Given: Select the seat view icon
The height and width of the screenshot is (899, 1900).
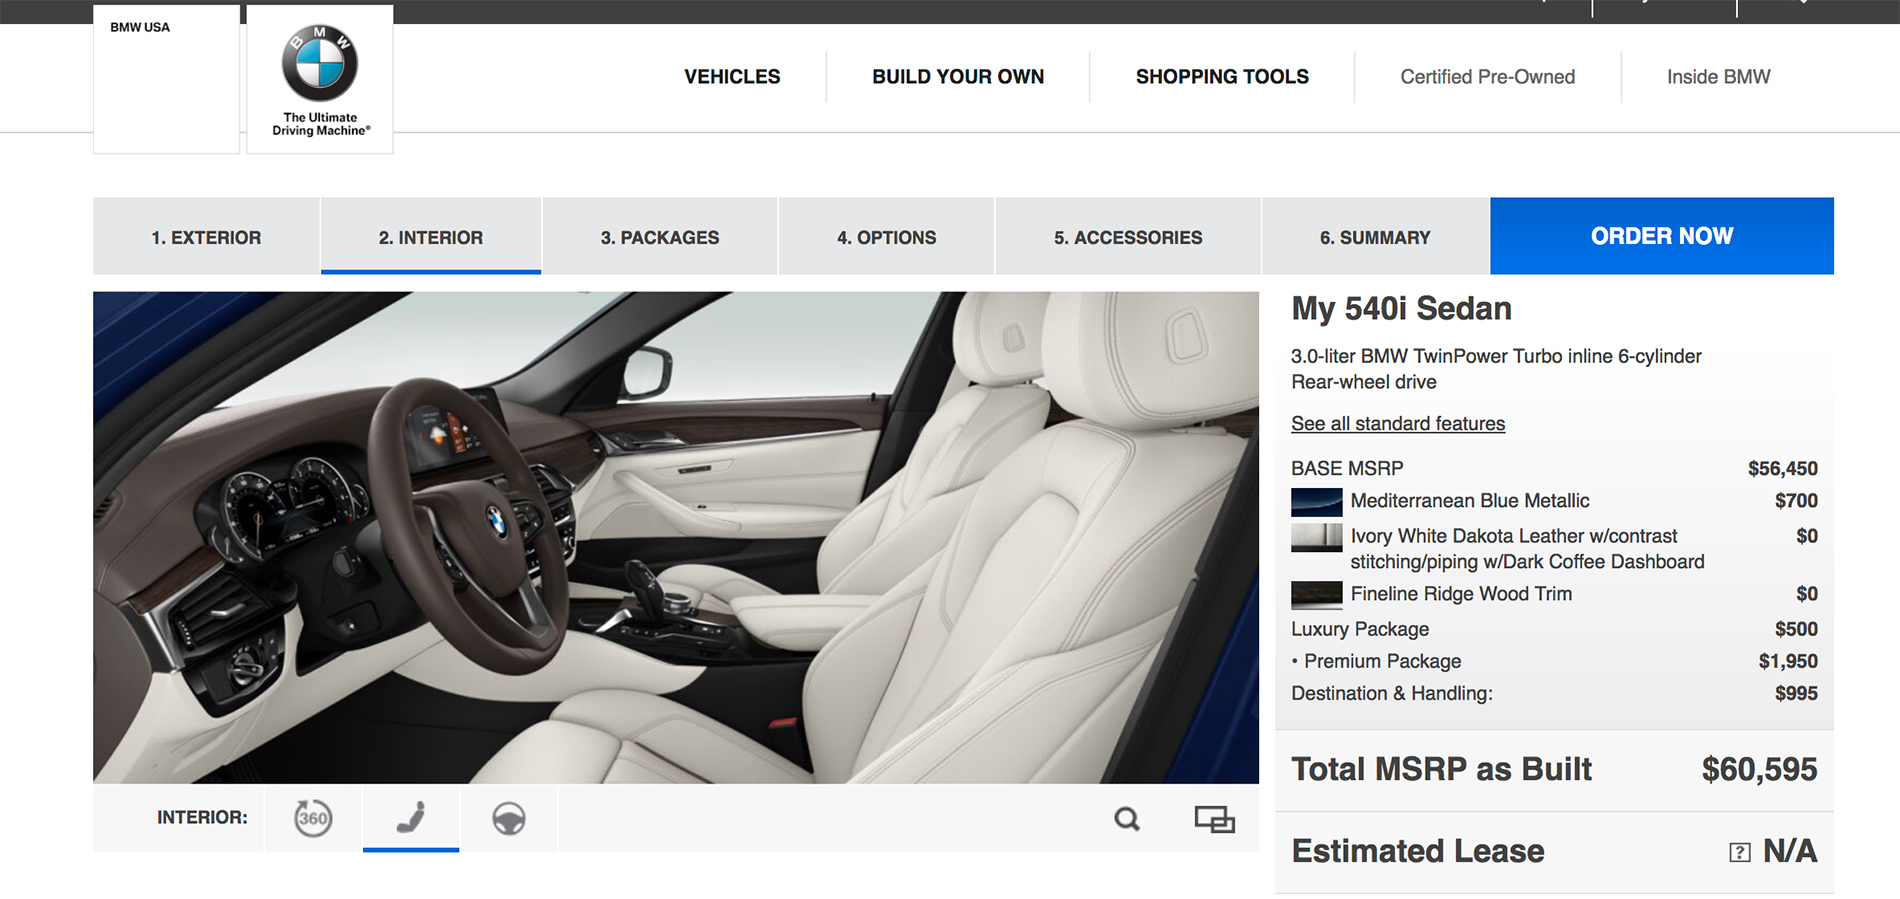Looking at the screenshot, I should [x=411, y=818].
